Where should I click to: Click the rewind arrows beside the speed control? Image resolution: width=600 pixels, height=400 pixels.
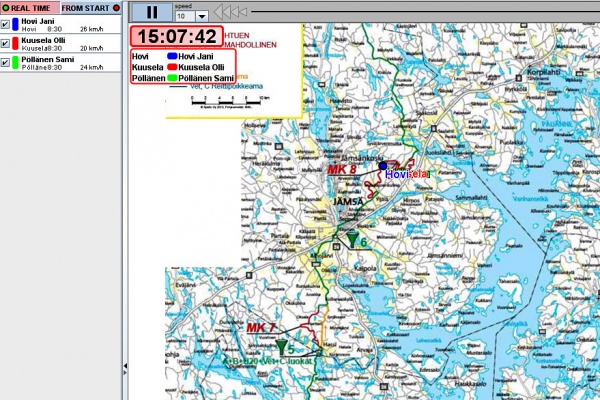coord(231,12)
